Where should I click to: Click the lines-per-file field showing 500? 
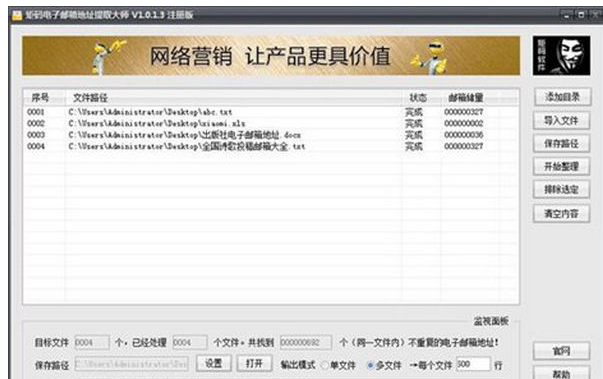coord(473,364)
